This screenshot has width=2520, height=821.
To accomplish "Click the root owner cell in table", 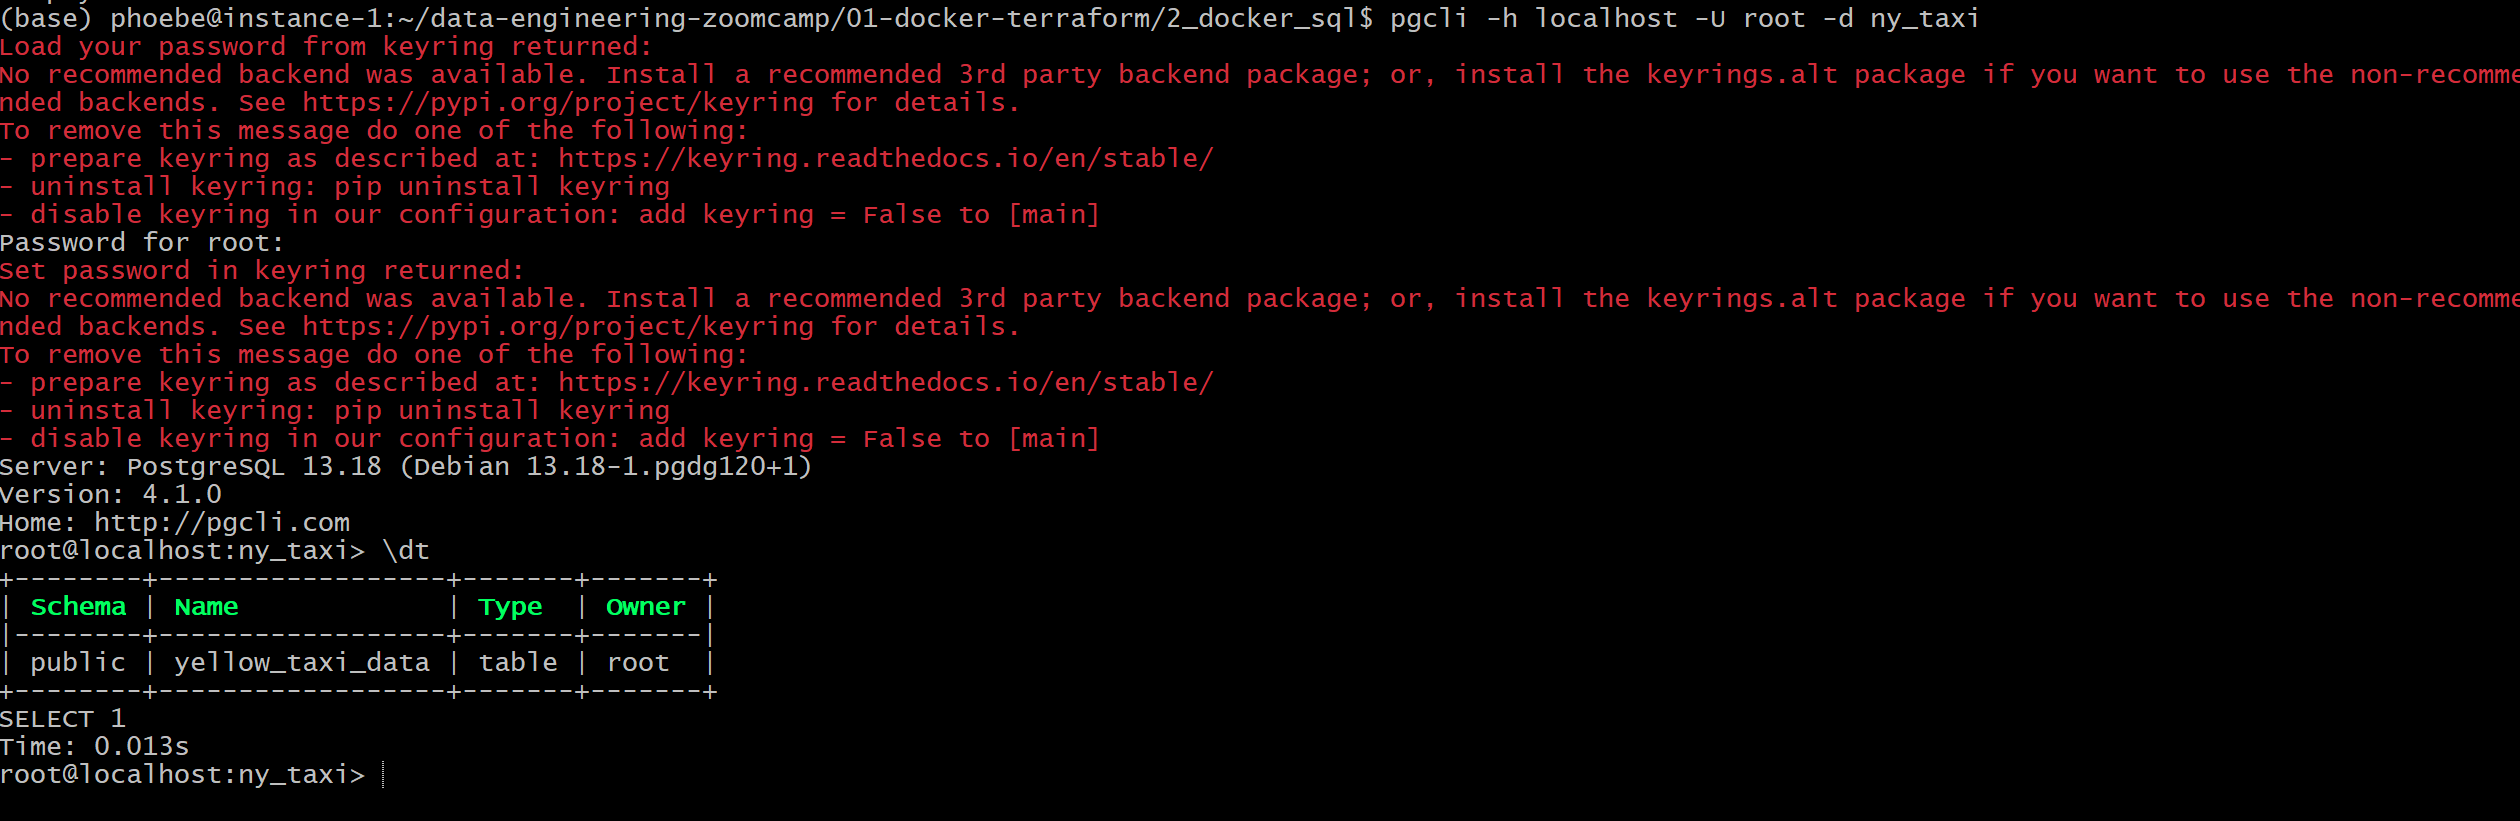I will [638, 663].
